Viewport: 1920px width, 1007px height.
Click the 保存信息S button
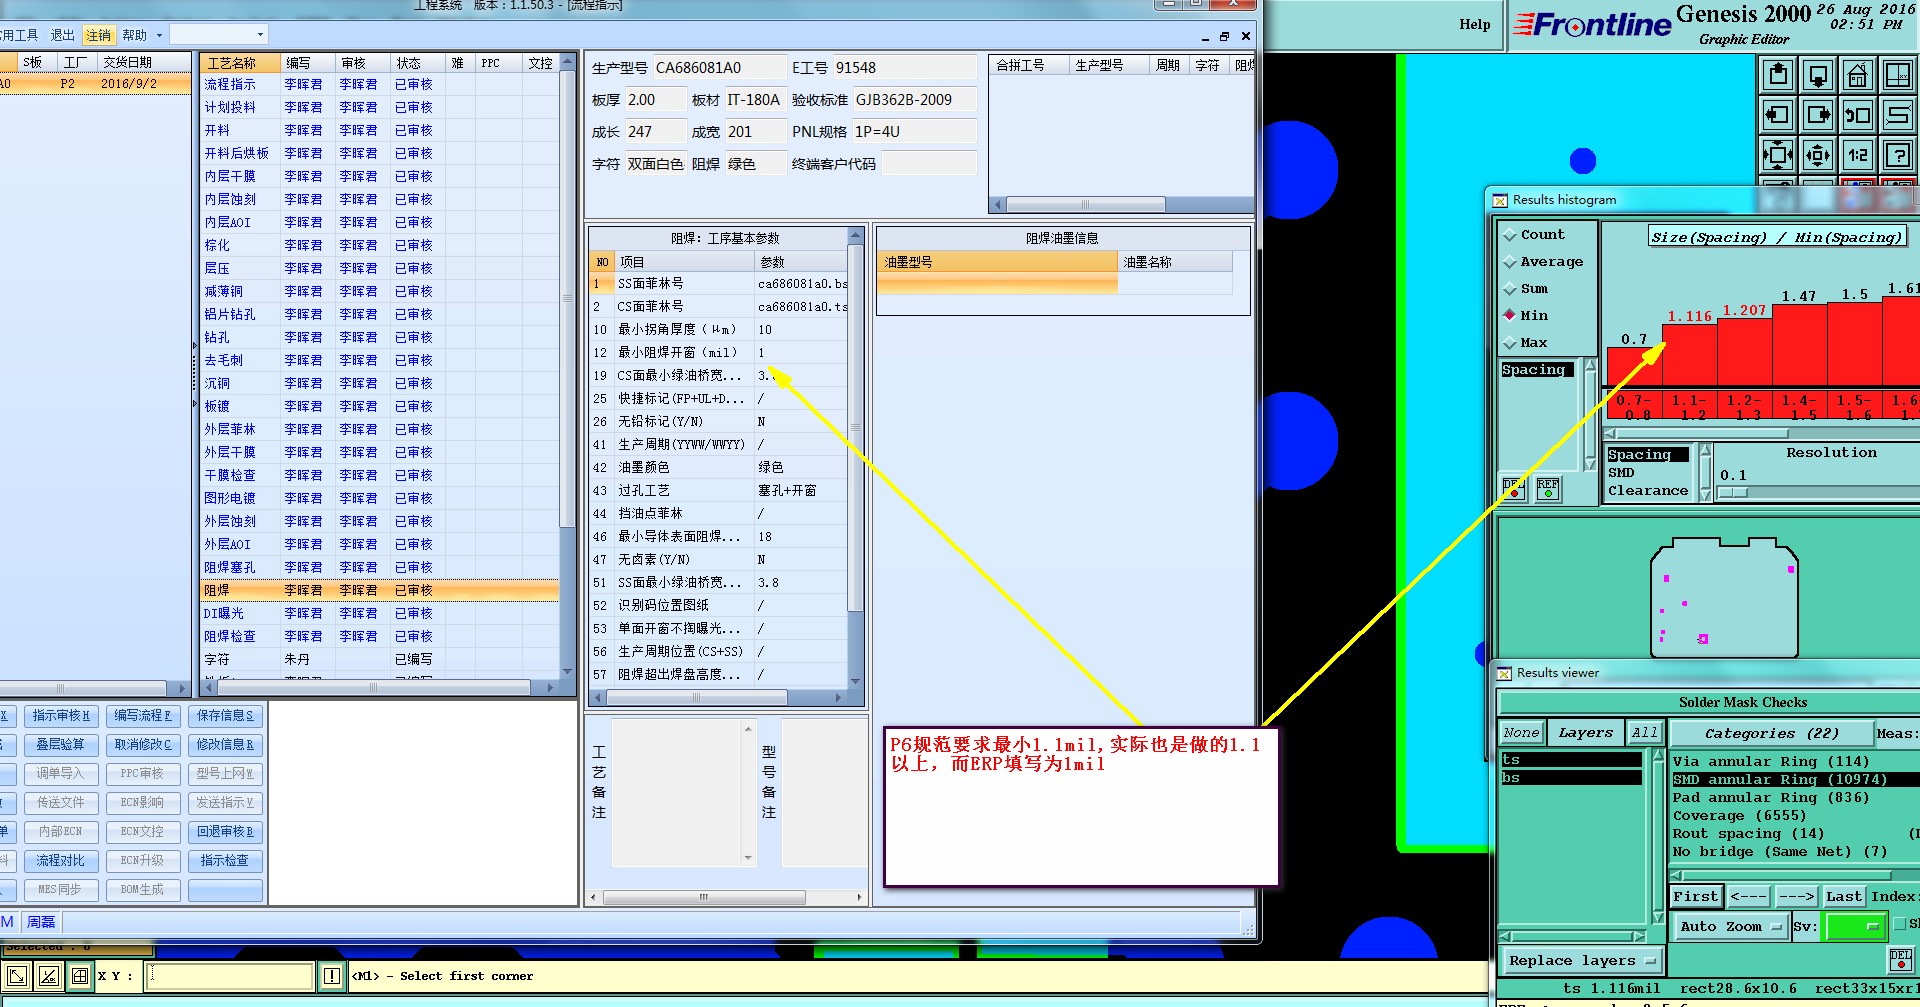[225, 716]
